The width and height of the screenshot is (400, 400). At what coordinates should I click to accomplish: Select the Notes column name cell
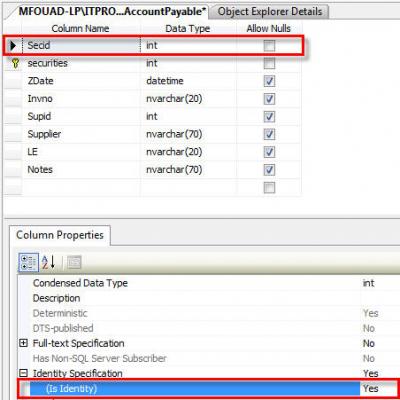tap(82, 170)
